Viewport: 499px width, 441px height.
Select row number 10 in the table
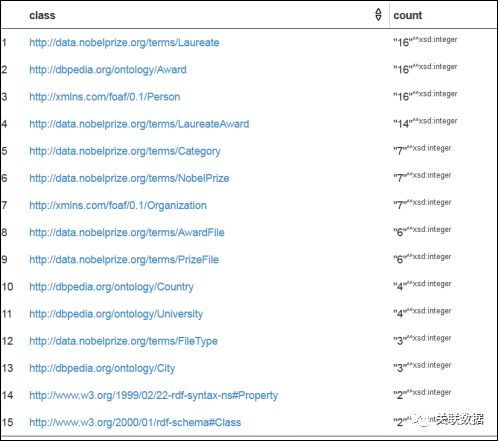click(7, 287)
